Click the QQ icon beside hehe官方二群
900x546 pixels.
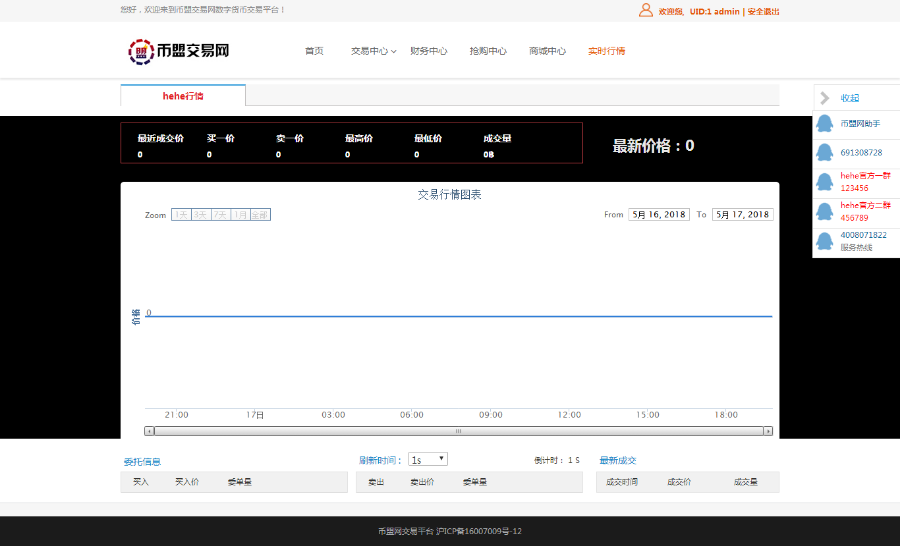coord(825,212)
